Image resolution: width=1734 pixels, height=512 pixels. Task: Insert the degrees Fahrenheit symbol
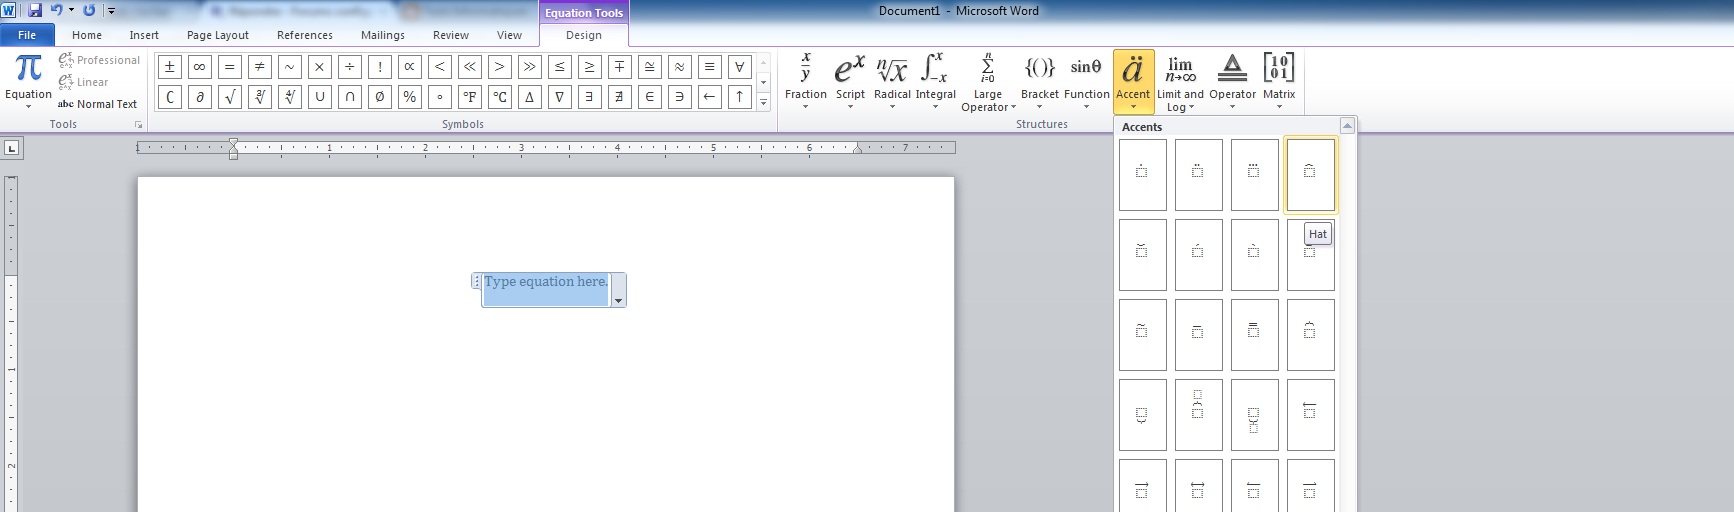(470, 97)
